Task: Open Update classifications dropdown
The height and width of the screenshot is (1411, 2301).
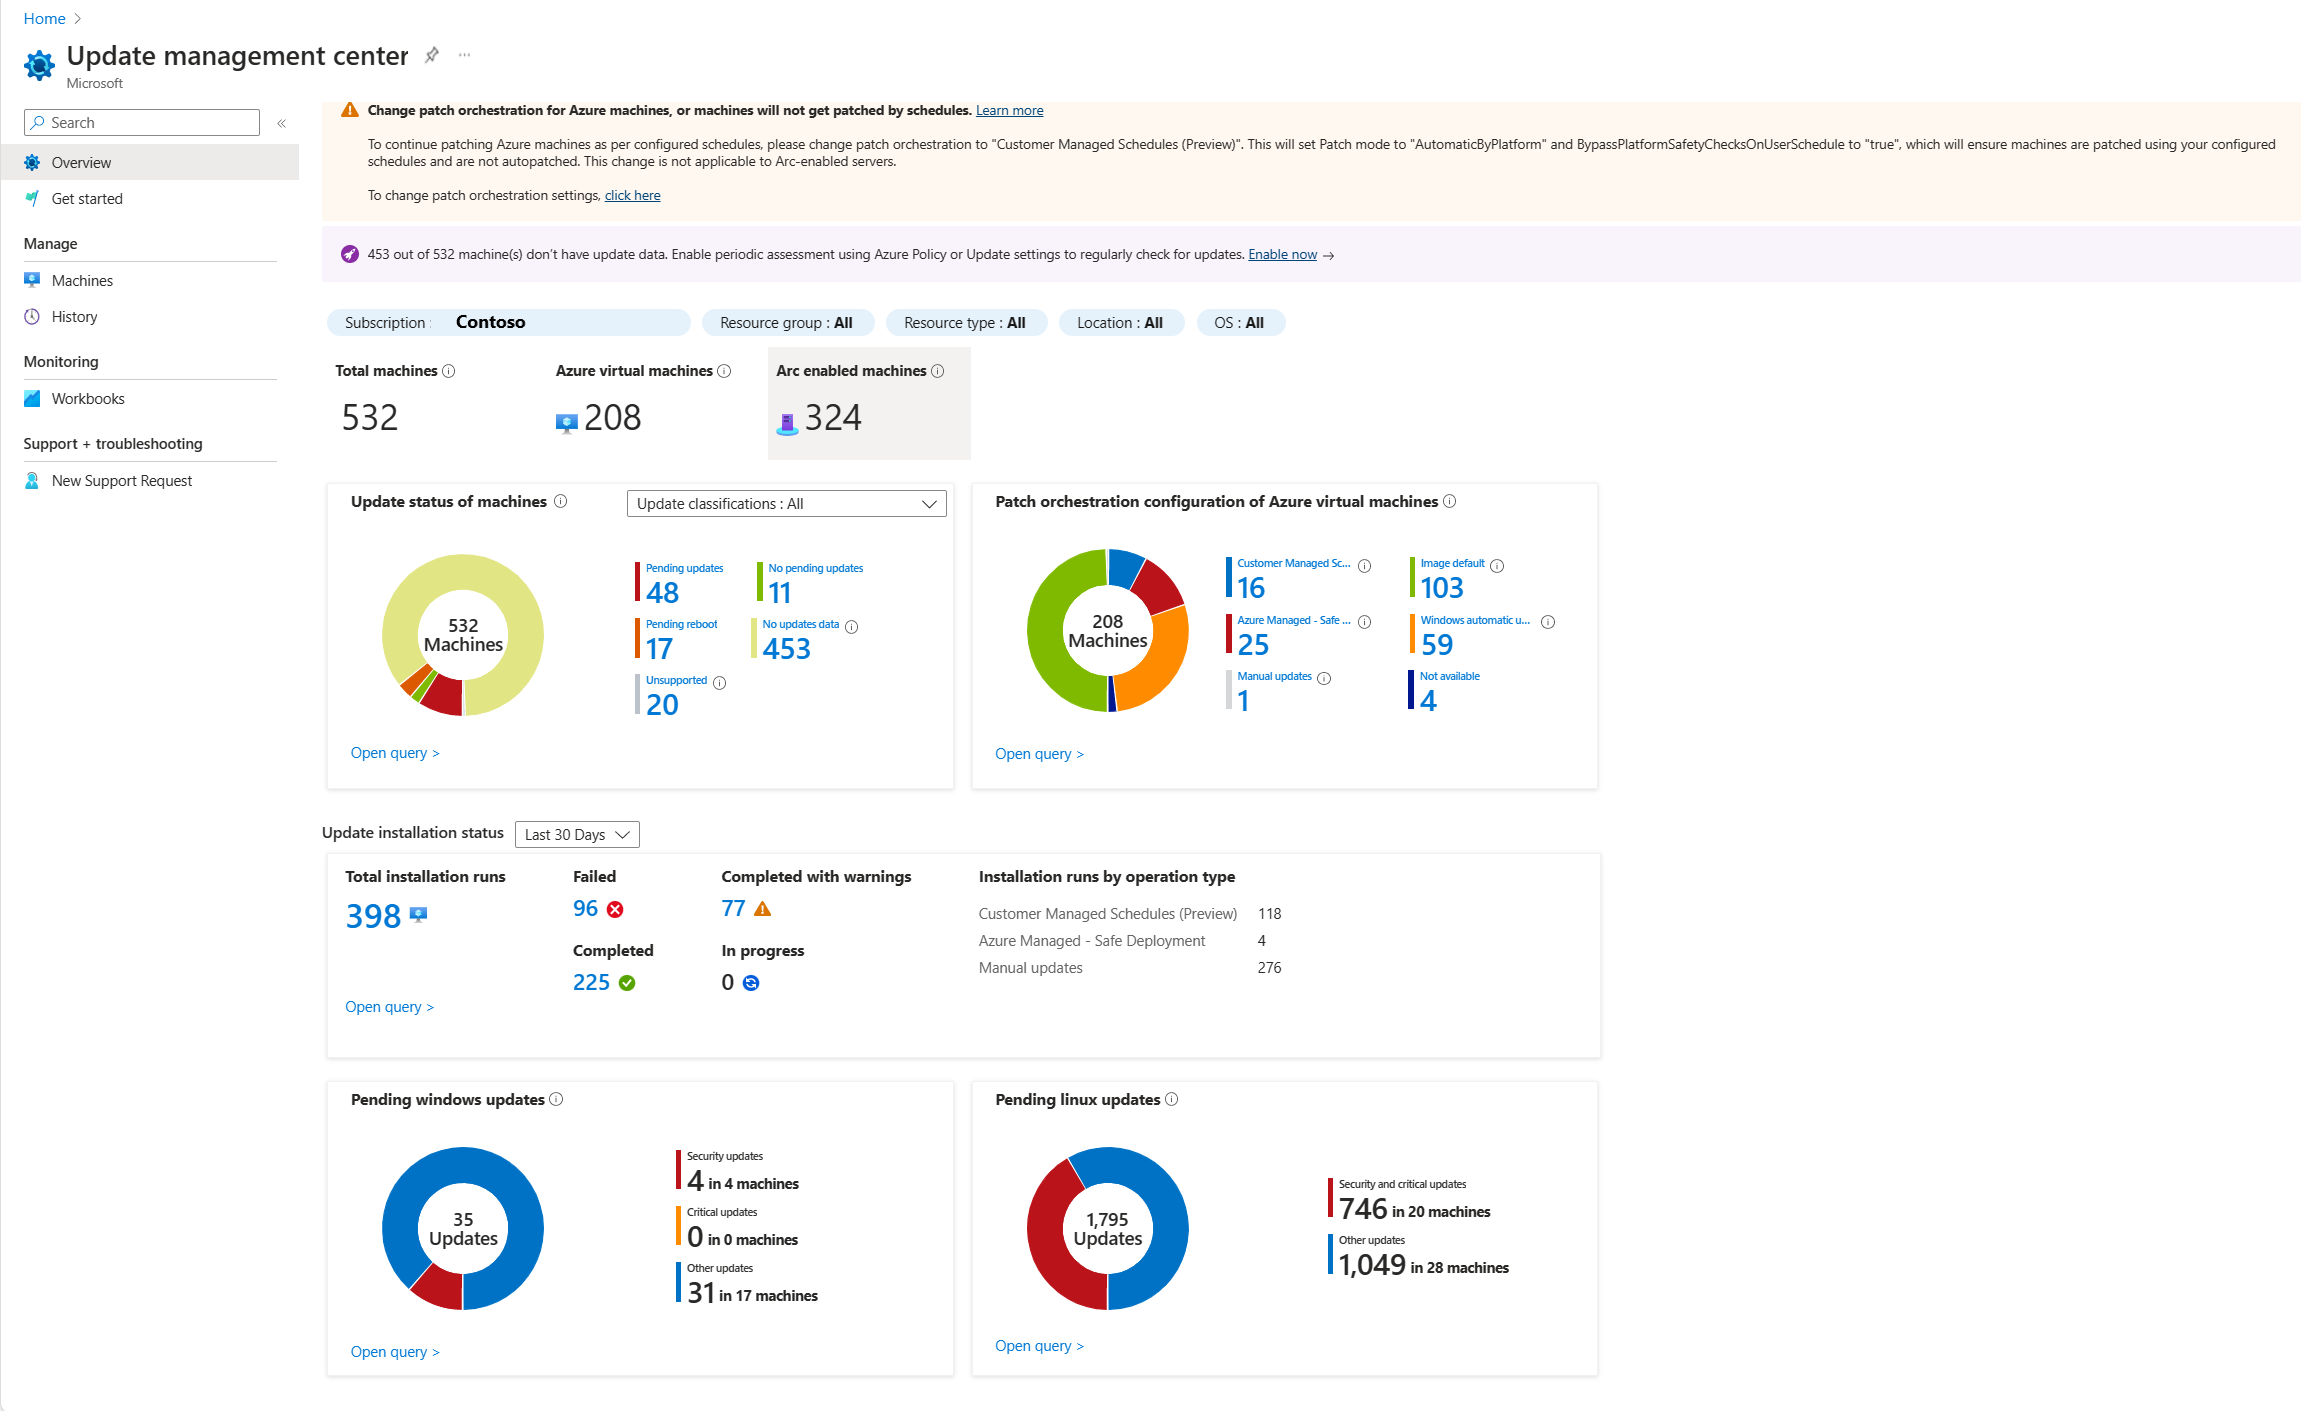Action: [787, 504]
